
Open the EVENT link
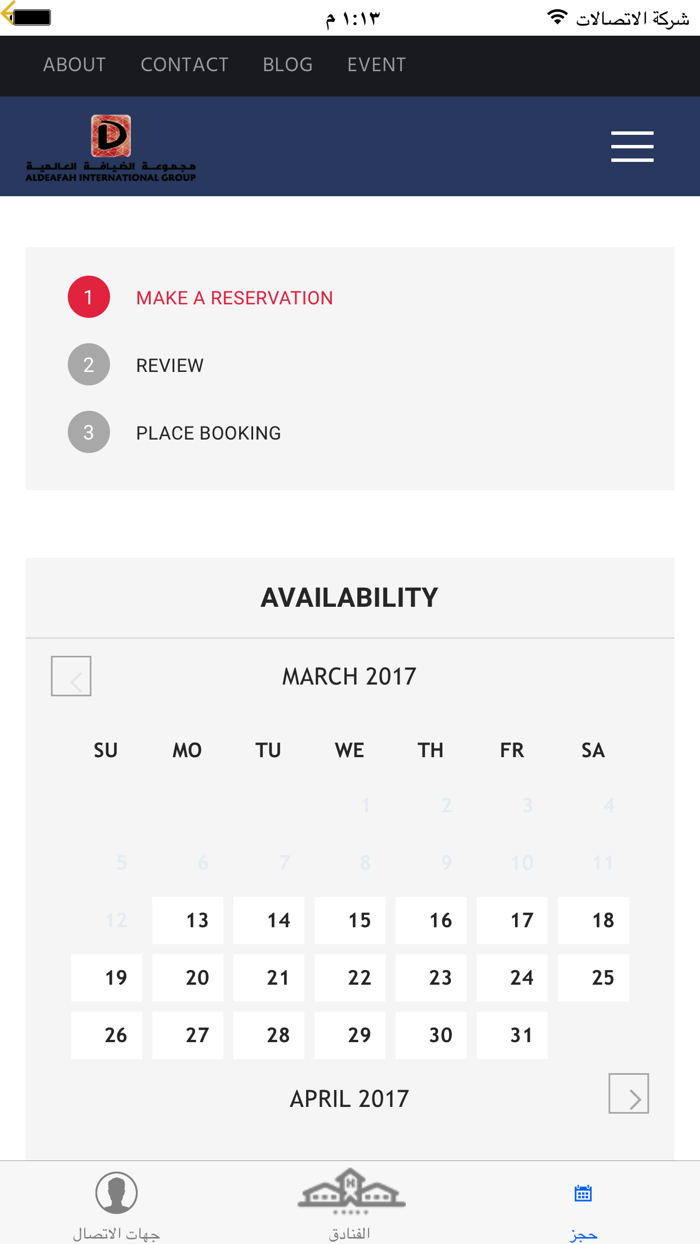pos(376,65)
